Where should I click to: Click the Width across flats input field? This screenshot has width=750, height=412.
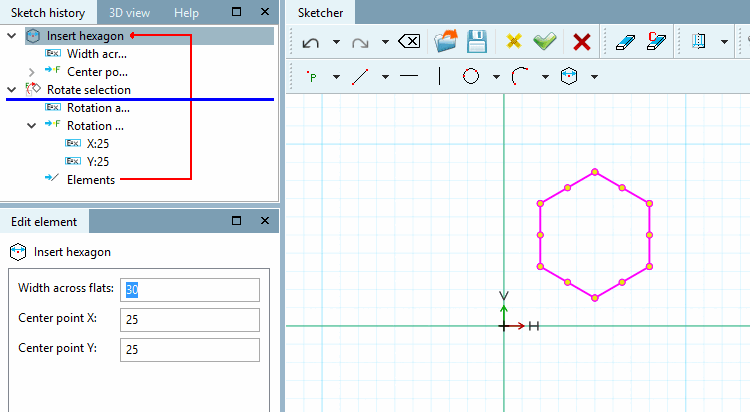190,290
